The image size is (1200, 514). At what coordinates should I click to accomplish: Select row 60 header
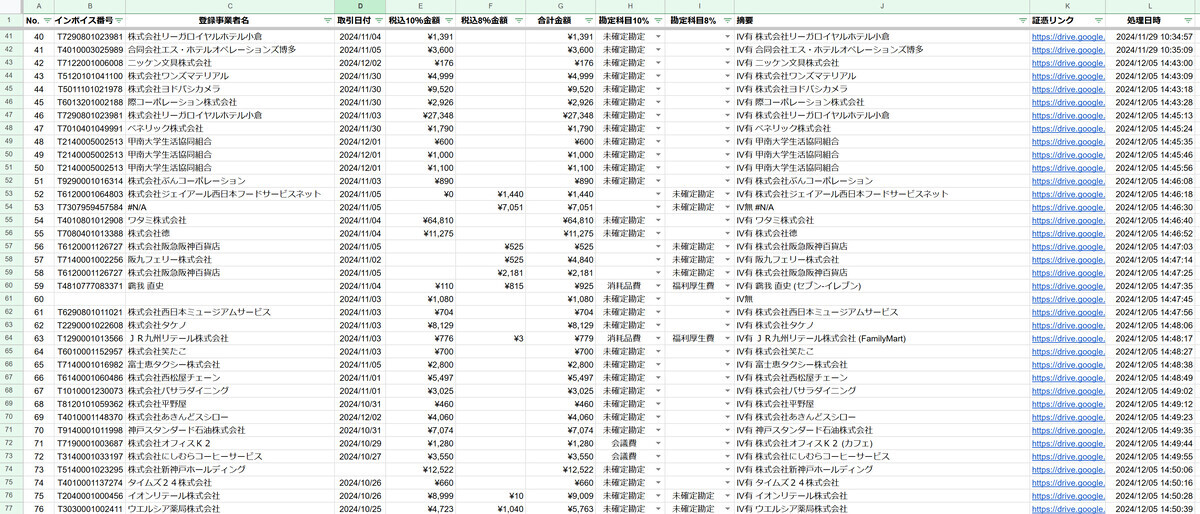[10, 286]
